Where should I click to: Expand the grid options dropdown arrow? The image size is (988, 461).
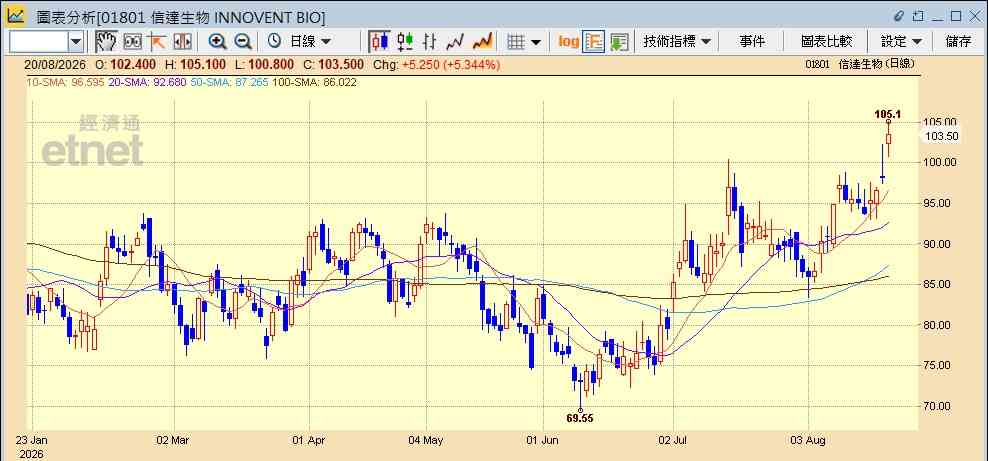[x=536, y=42]
